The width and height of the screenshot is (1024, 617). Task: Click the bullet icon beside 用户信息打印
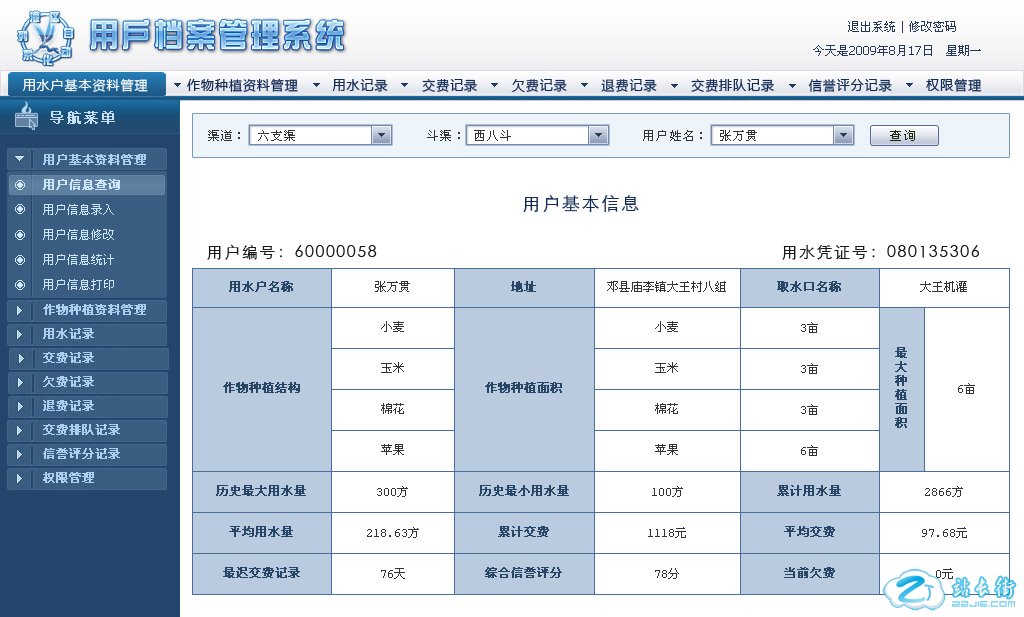20,285
